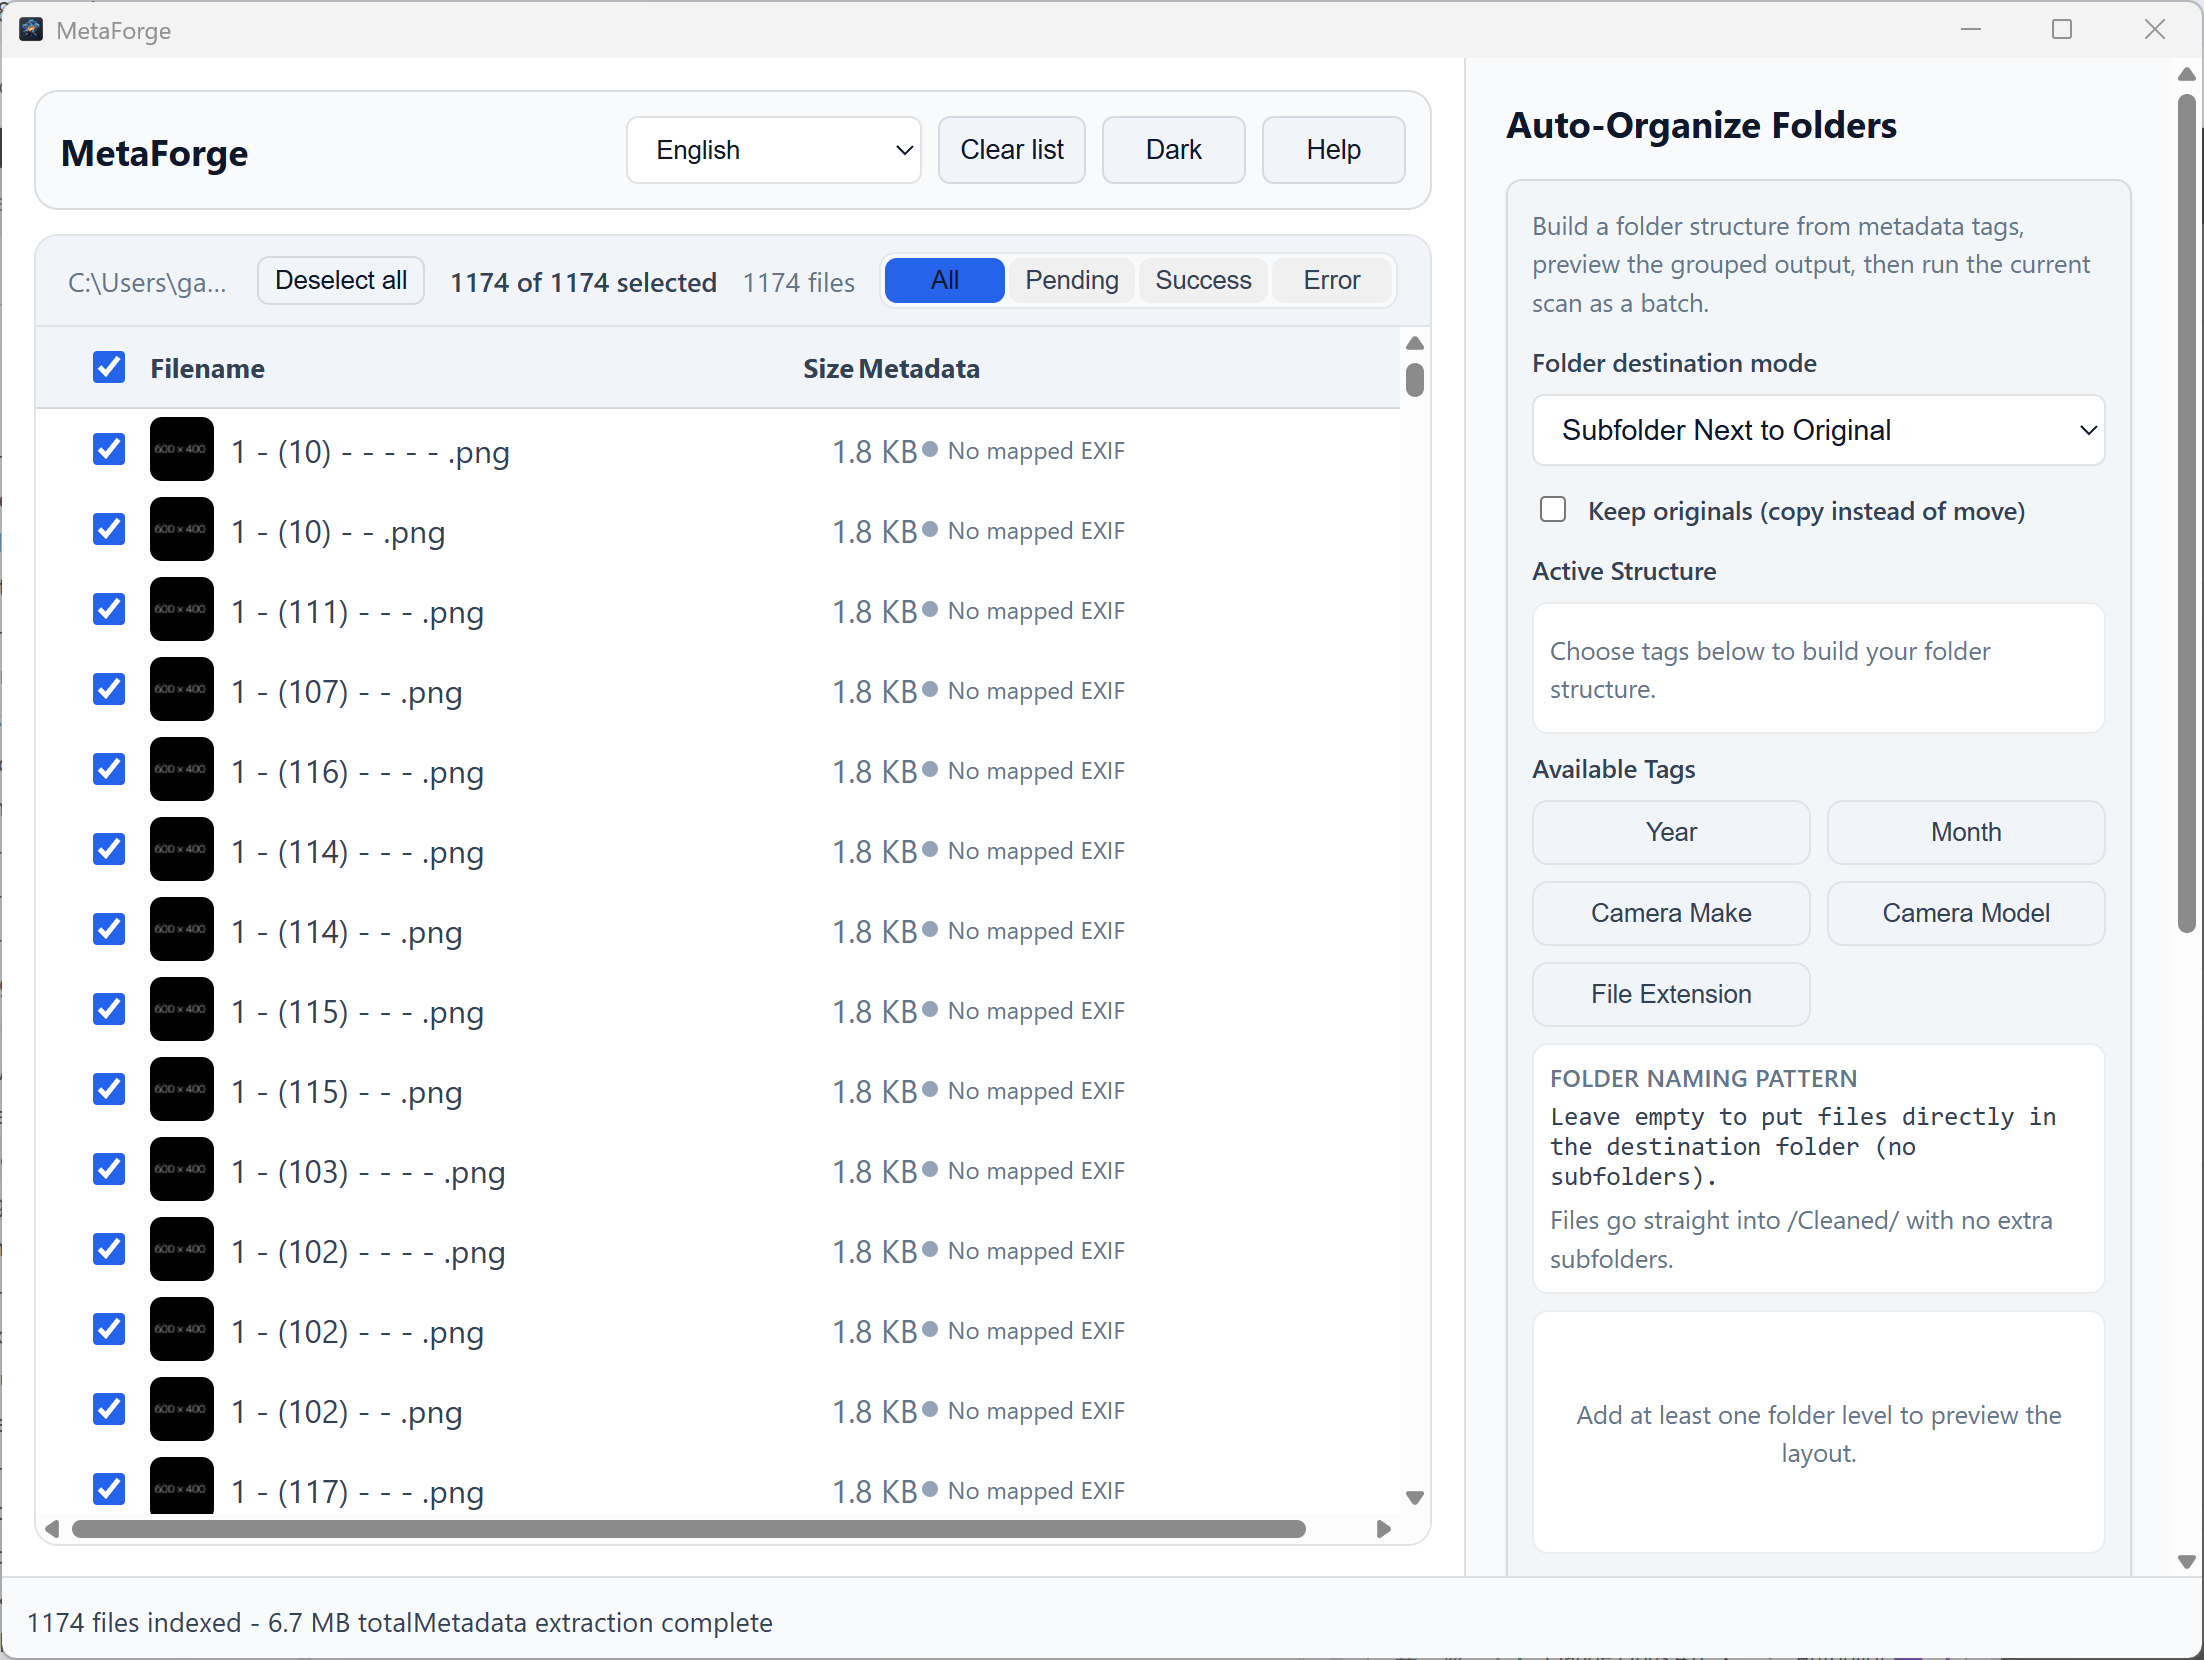The width and height of the screenshot is (2204, 1660).
Task: Click the folder path C:\Users\ga...
Action: (x=147, y=283)
